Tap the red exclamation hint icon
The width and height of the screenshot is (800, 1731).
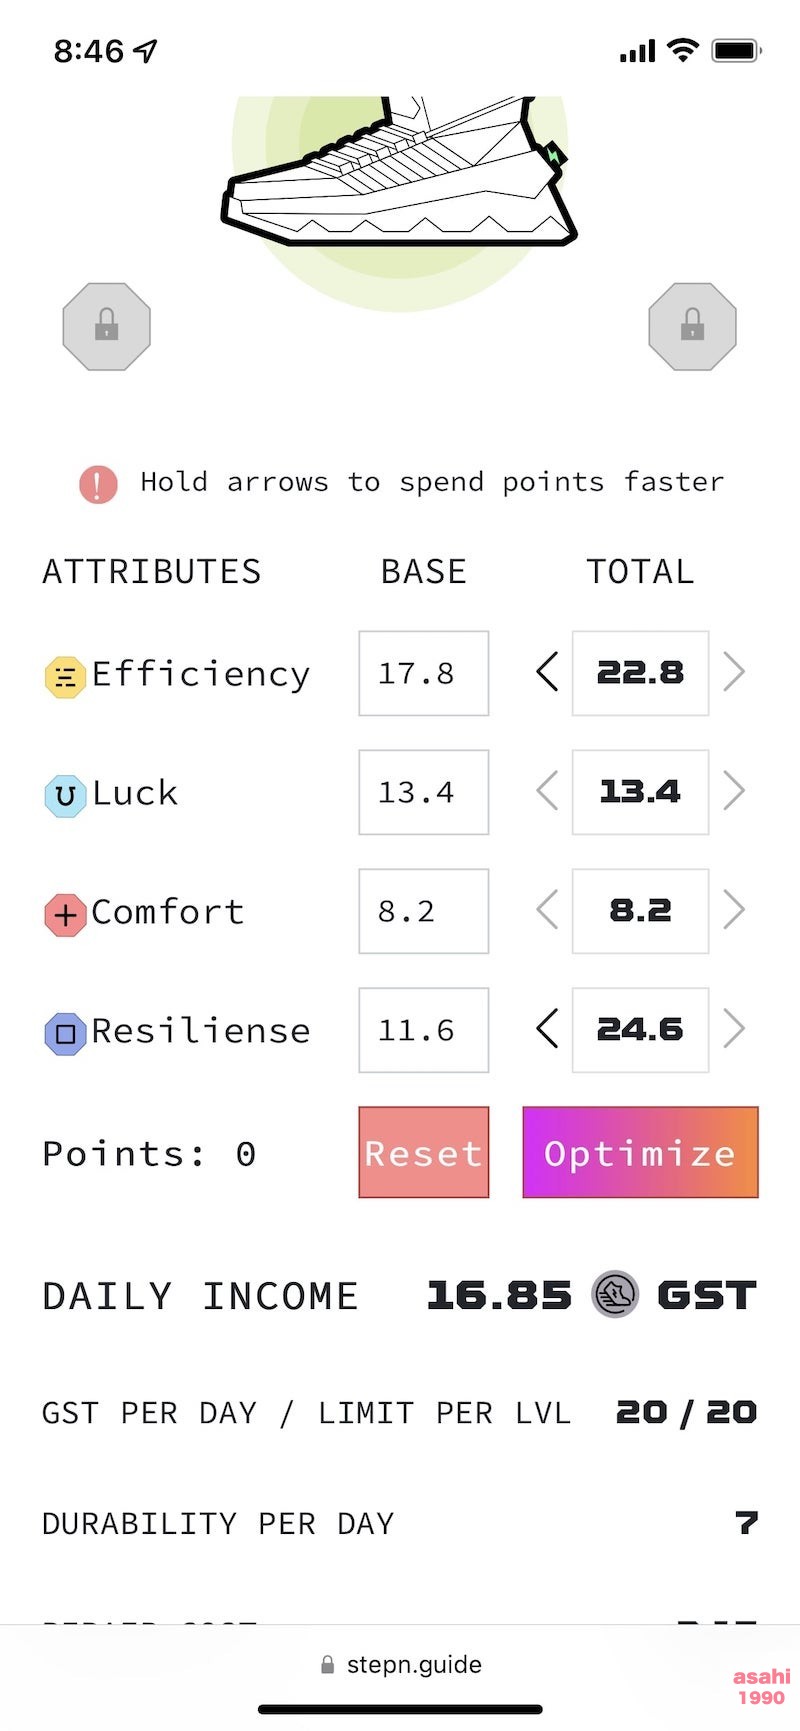tap(98, 484)
